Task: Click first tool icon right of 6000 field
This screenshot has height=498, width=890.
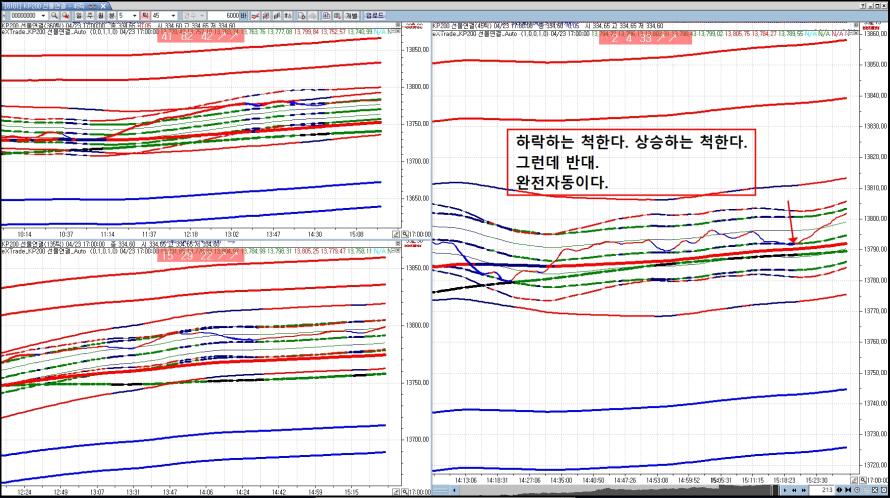Action: [x=254, y=16]
